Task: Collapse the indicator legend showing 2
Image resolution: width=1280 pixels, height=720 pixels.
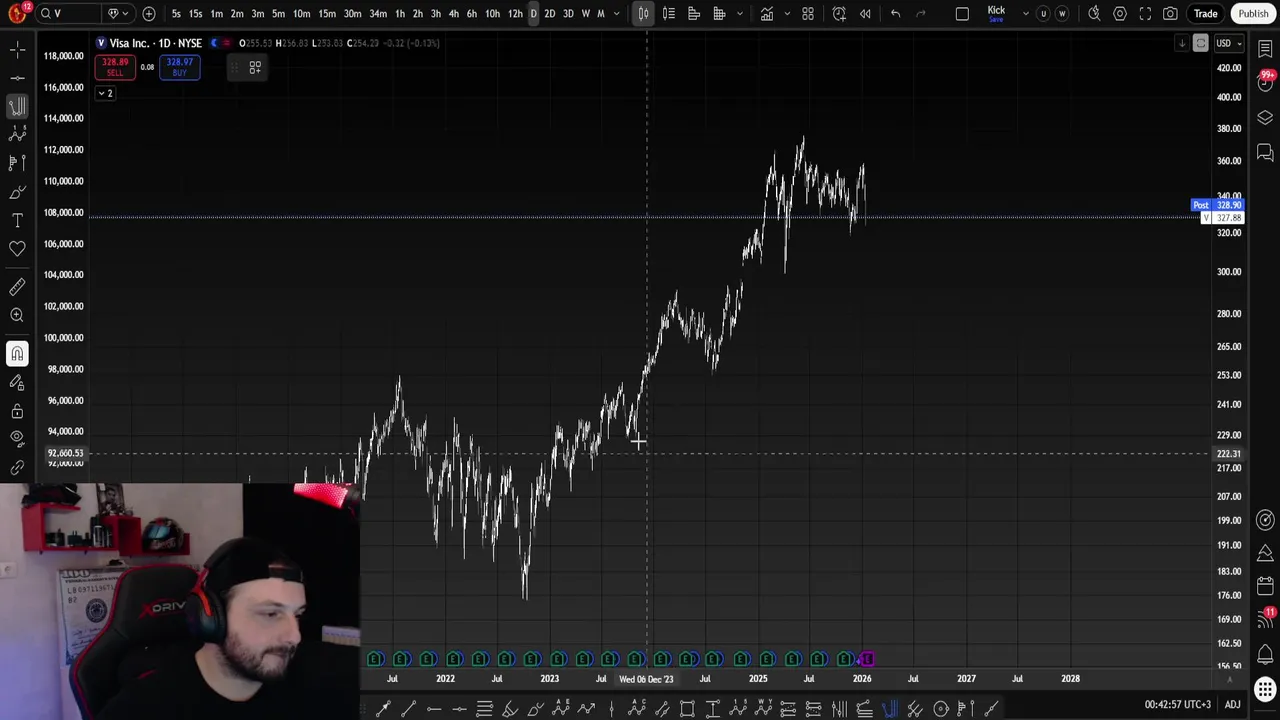Action: click(105, 93)
